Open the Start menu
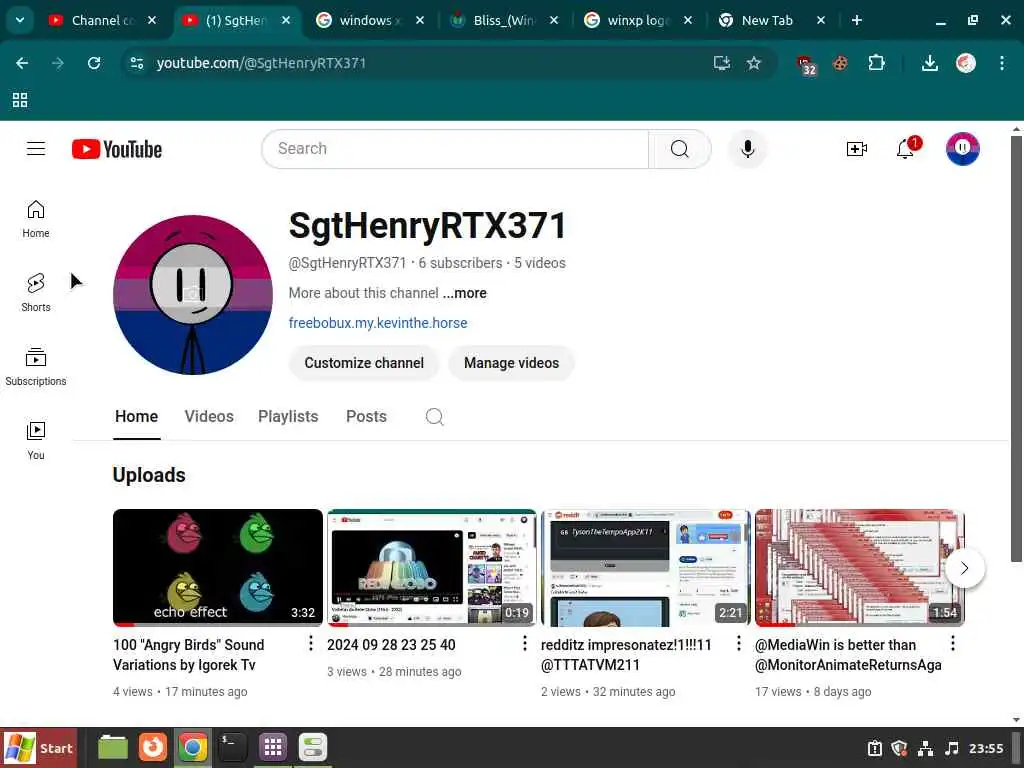1024x768 pixels. tap(39, 748)
